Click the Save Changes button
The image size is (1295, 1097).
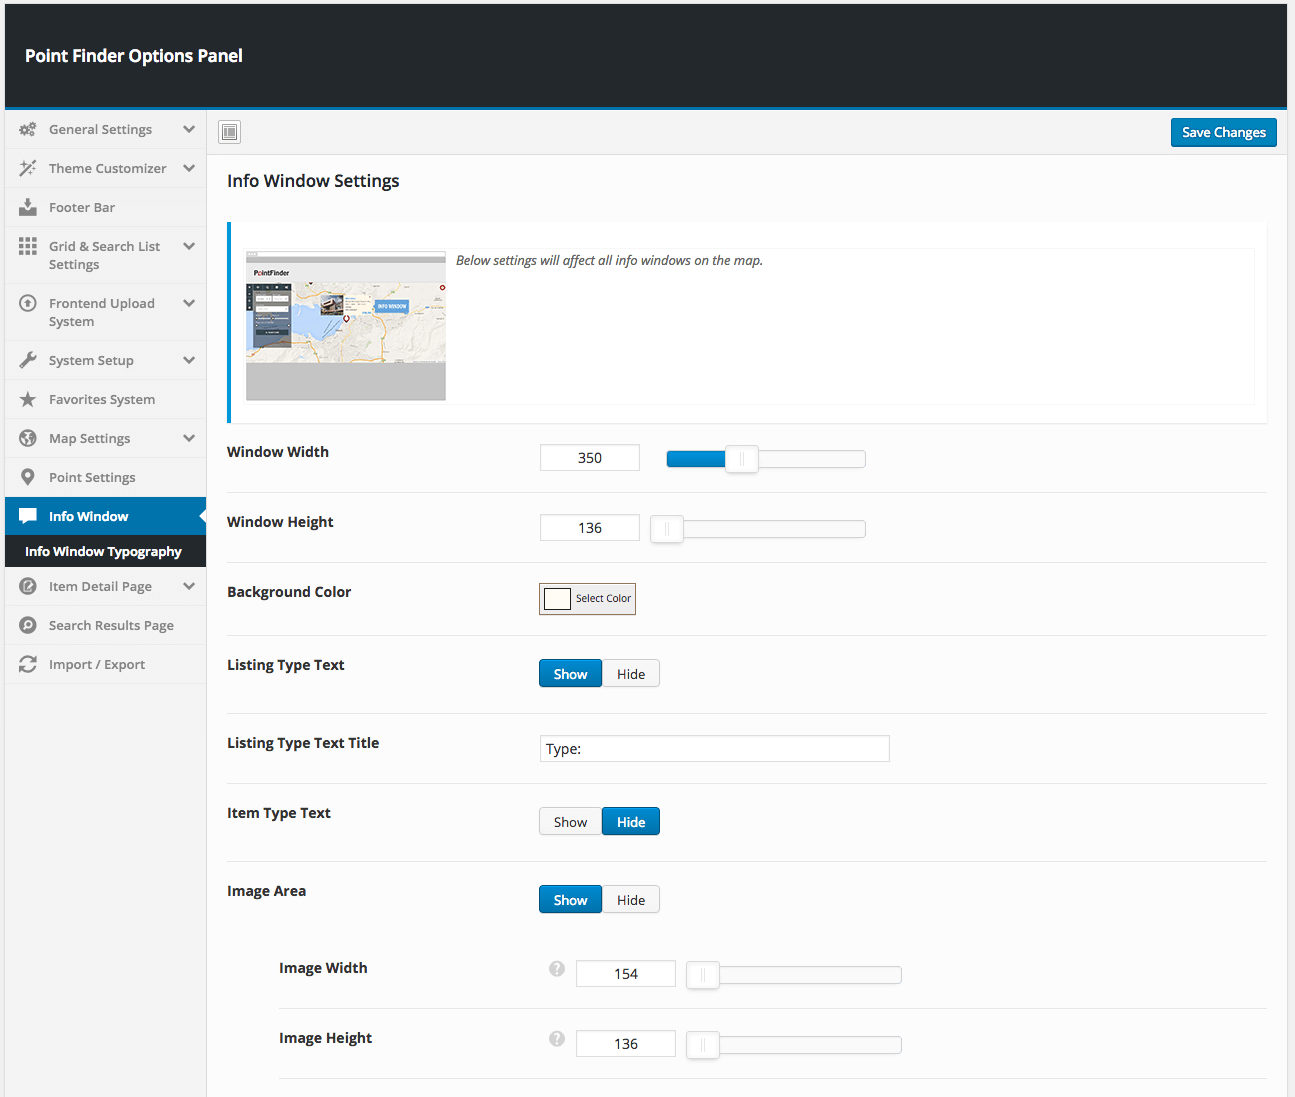point(1223,132)
